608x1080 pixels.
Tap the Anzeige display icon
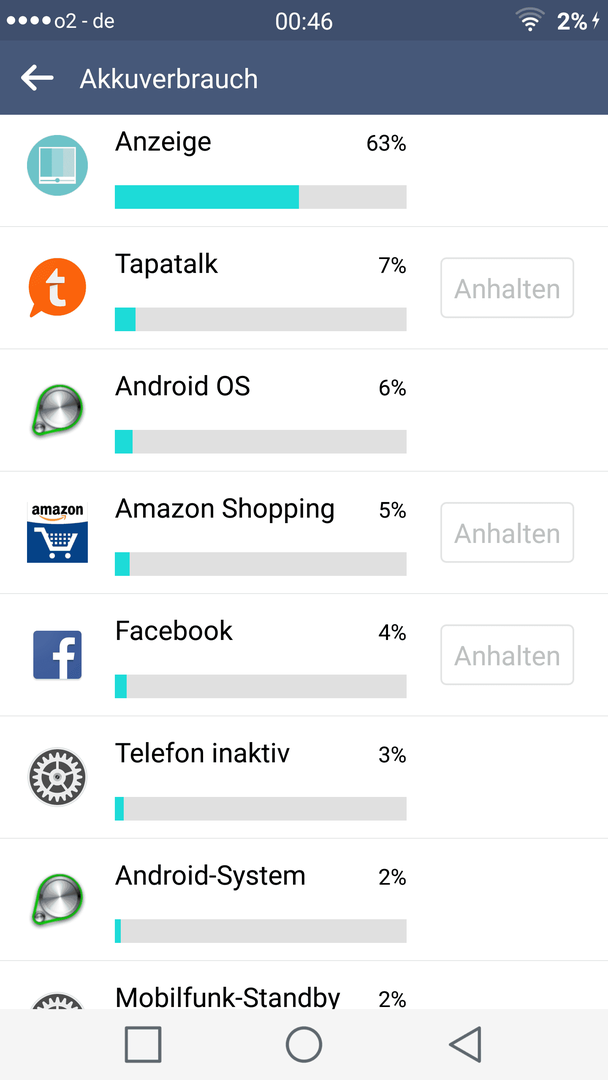click(57, 166)
